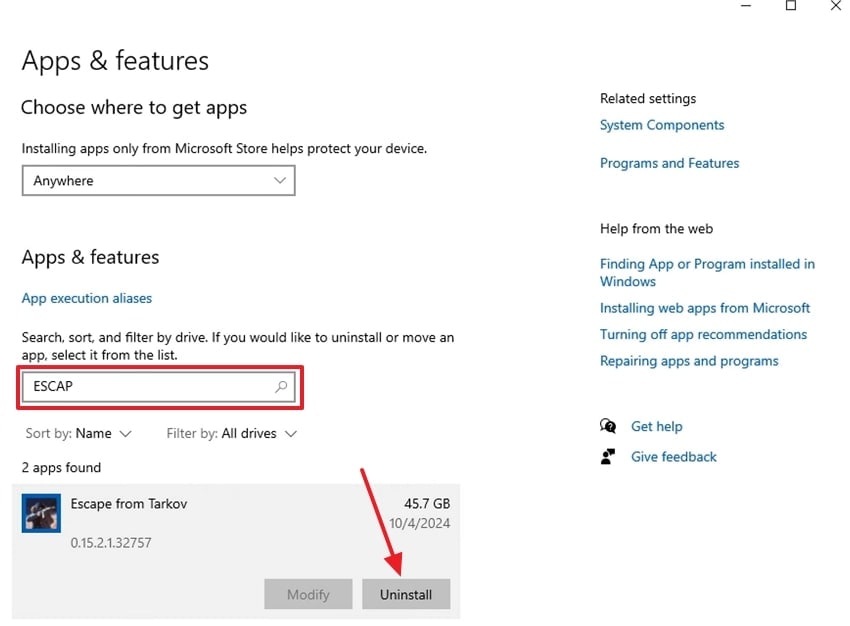Open Installing web apps from Microsoft link
Screen dimensions: 850x626
tap(705, 308)
